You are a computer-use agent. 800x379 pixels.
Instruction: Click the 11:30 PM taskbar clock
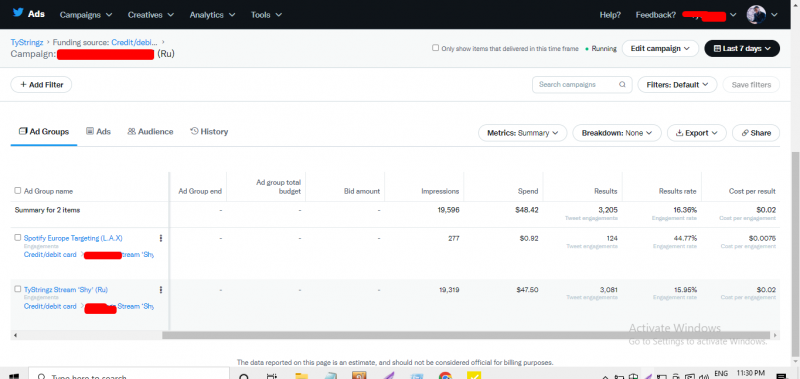coord(751,374)
